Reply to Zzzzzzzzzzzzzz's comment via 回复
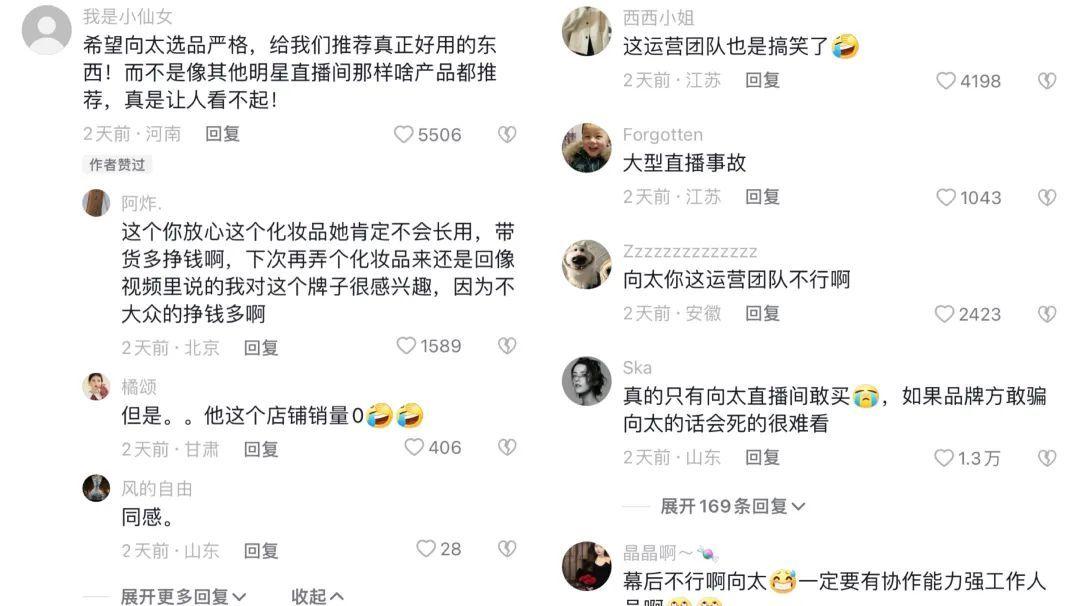Image resolution: width=1080 pixels, height=606 pixels. pos(762,313)
